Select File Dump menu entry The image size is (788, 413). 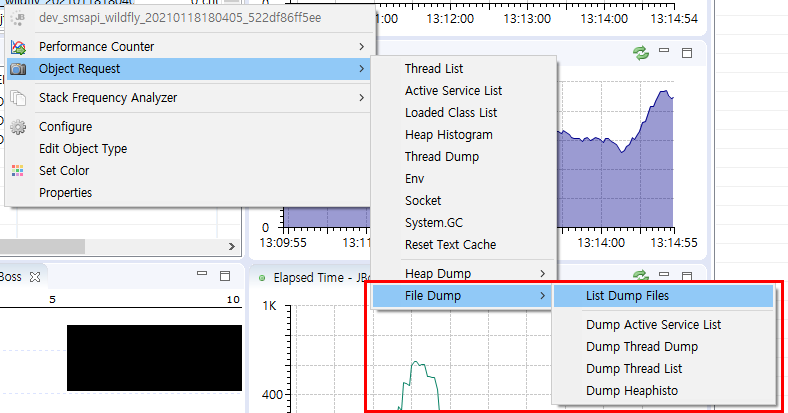coord(463,296)
